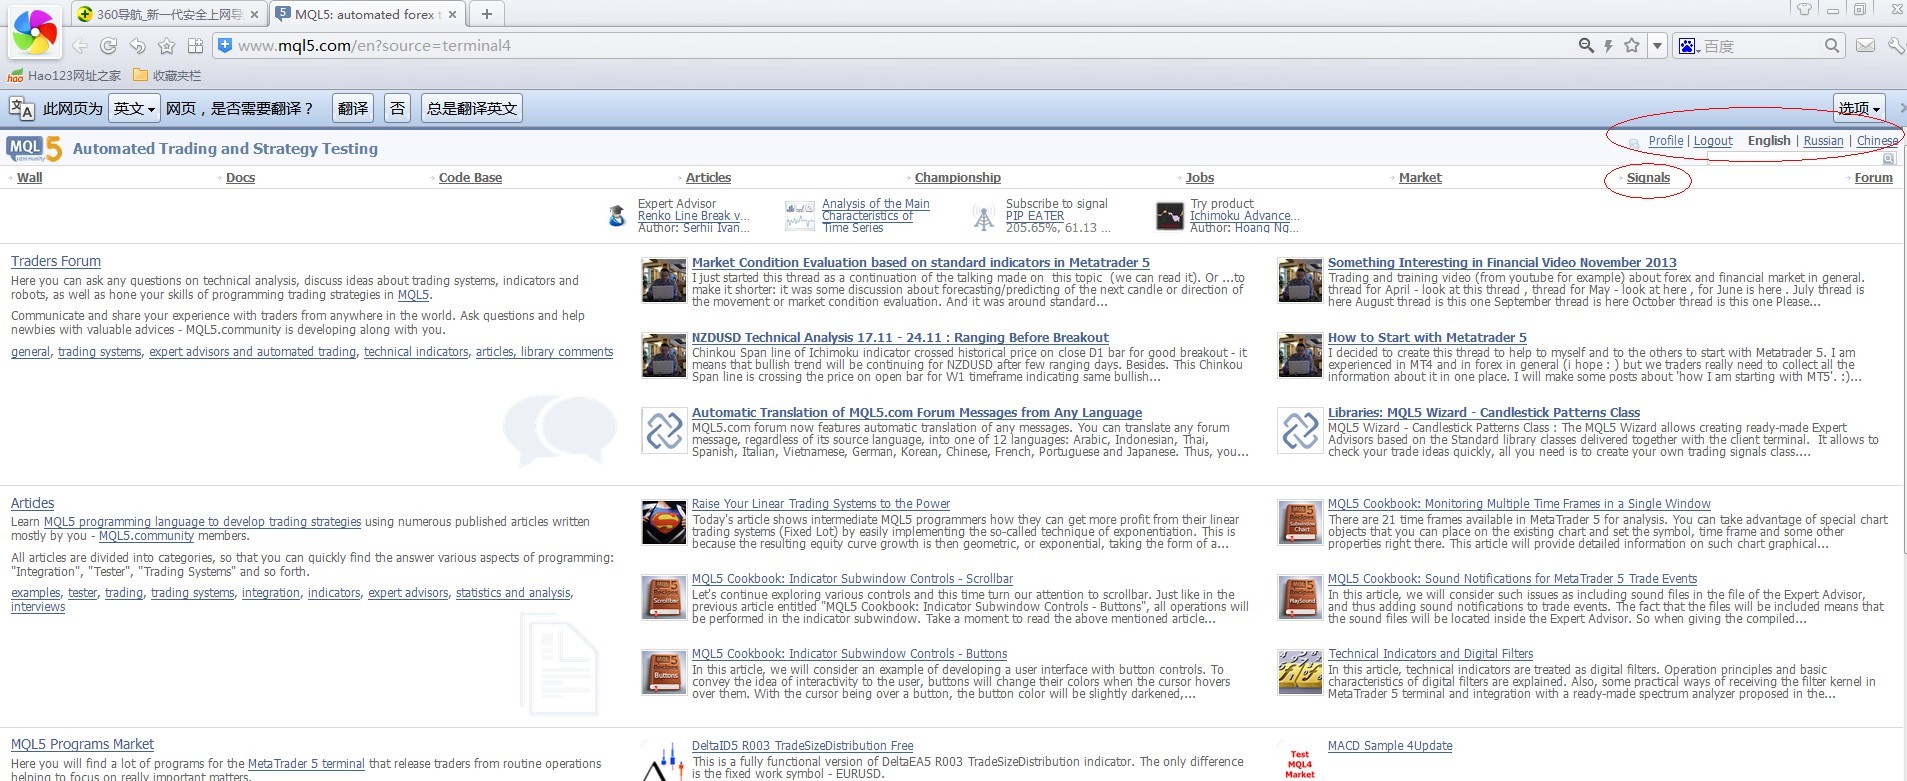
Task: Open the Market menu item
Action: [1420, 178]
